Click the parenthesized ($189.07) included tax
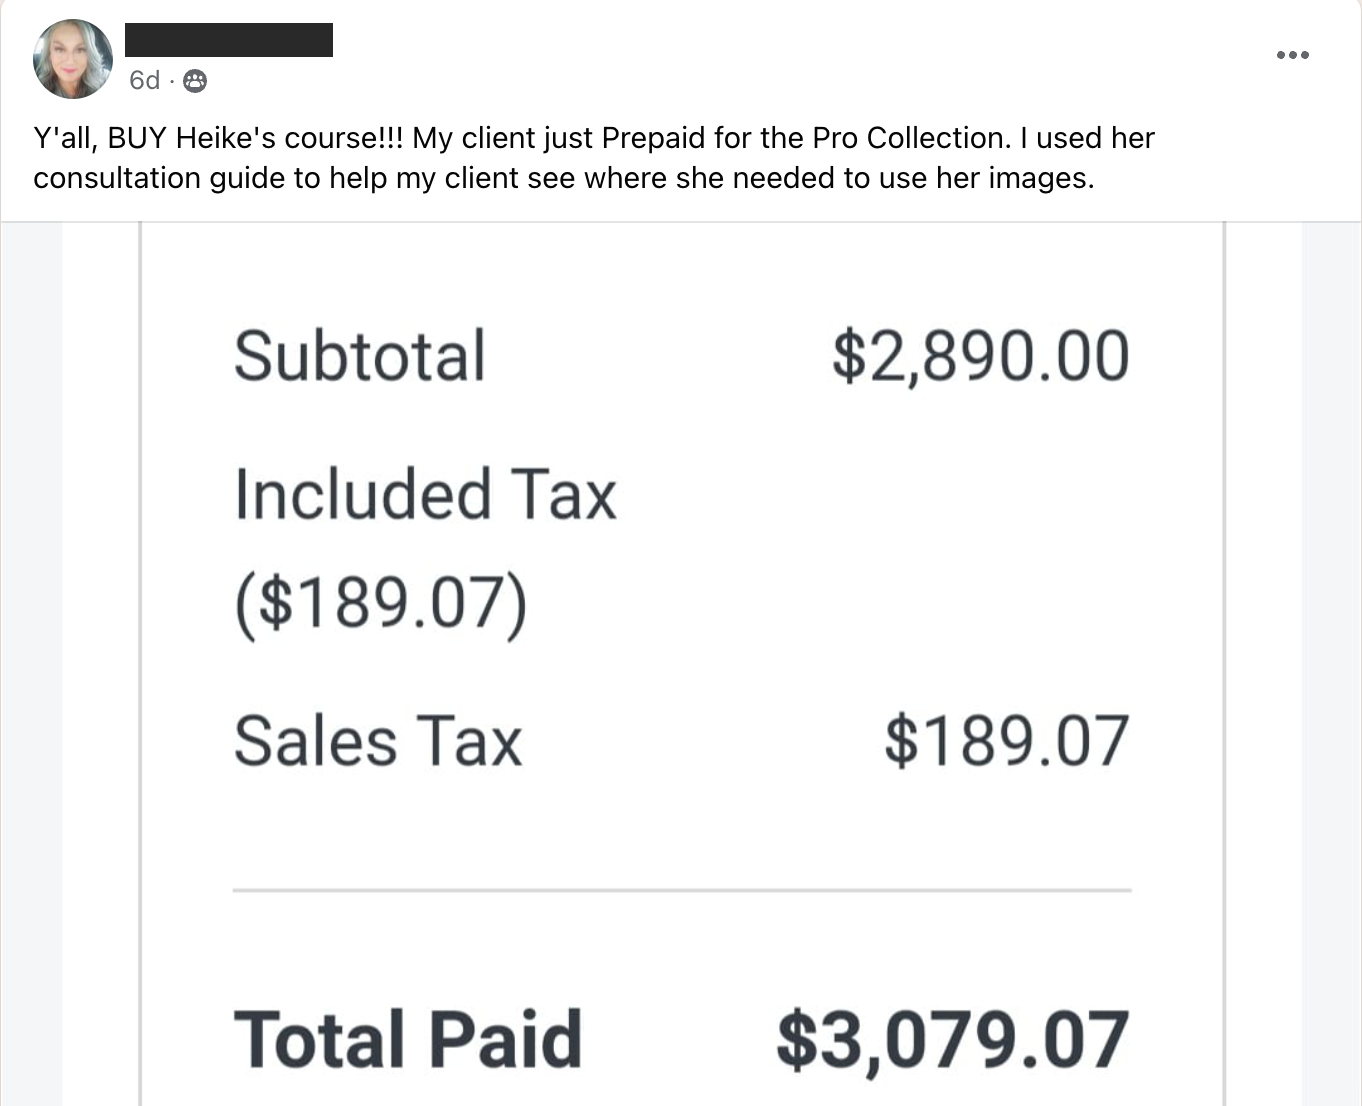1362x1106 pixels. [380, 603]
